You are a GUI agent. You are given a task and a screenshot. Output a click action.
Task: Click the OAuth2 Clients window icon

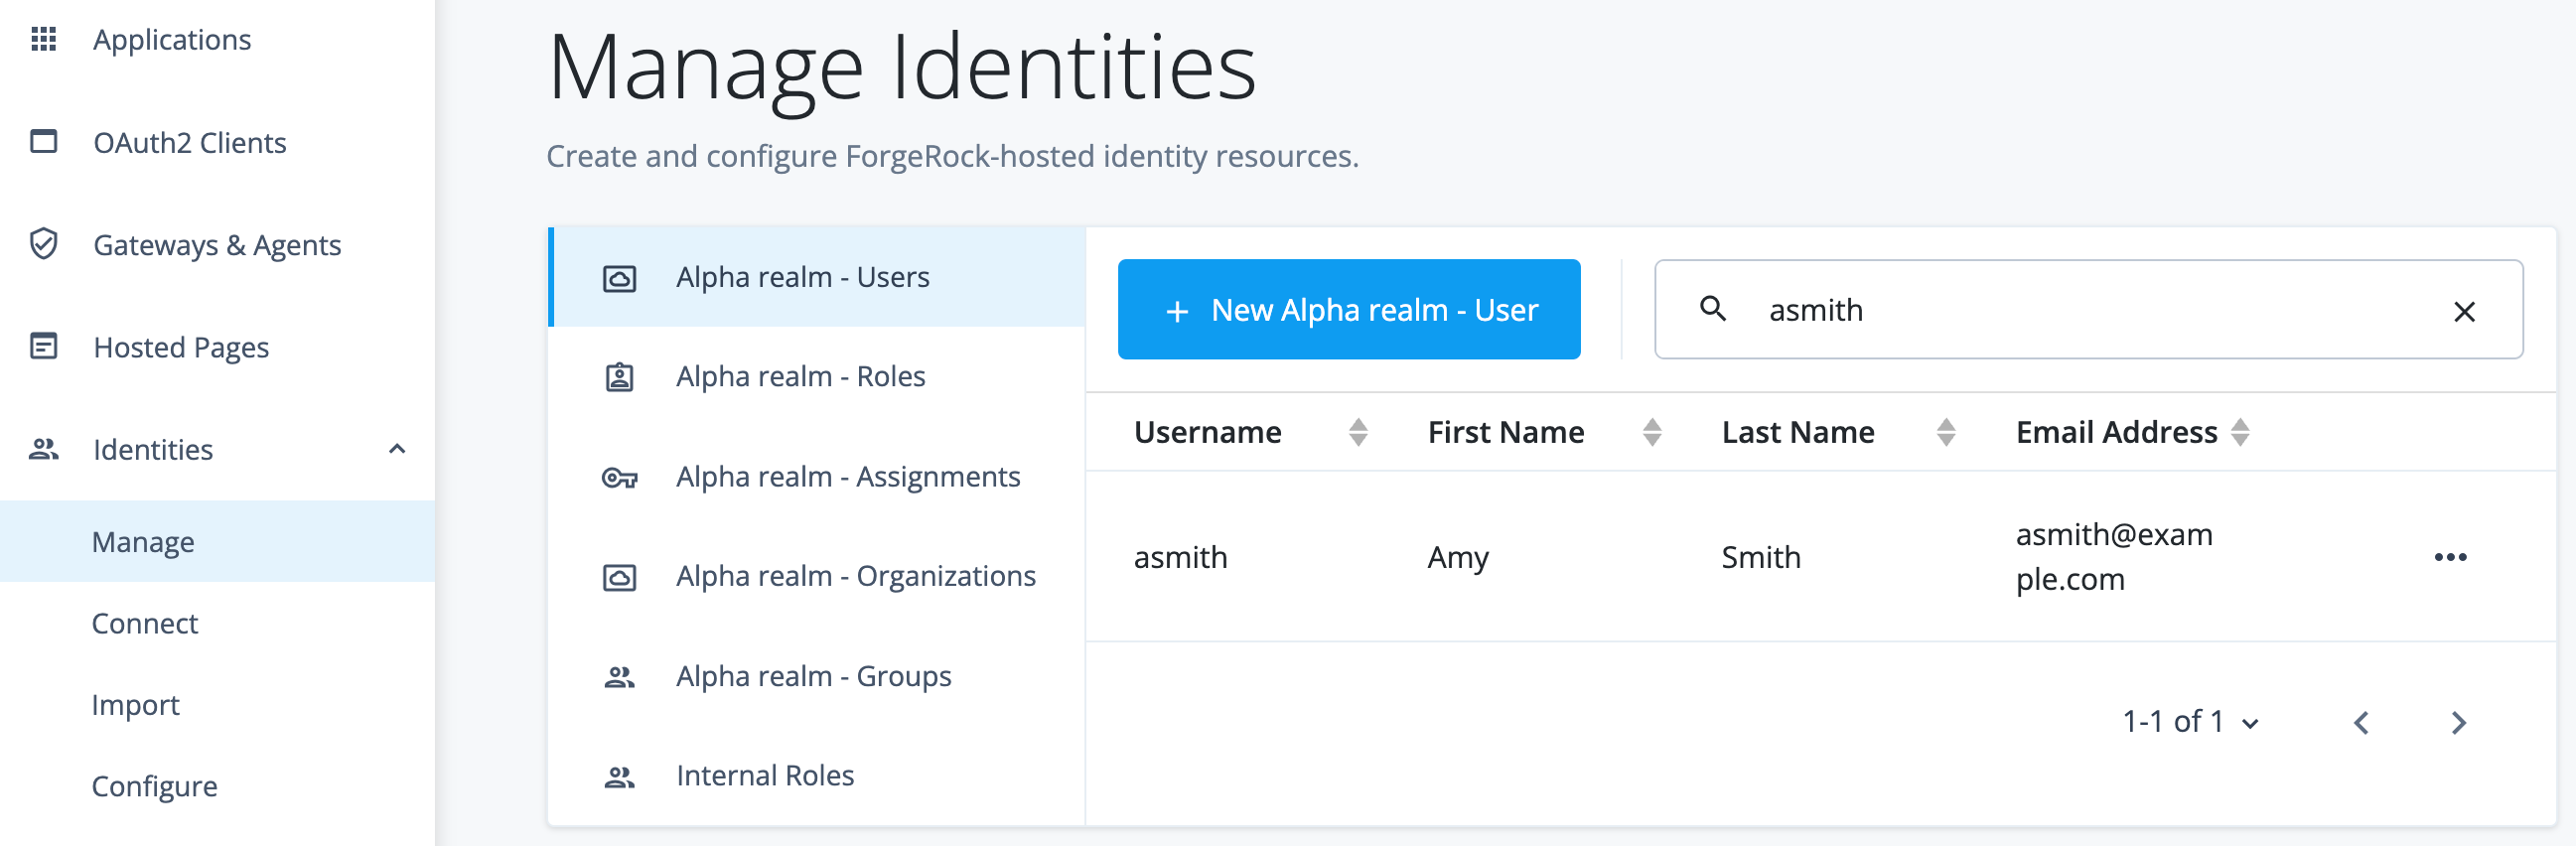[43, 142]
